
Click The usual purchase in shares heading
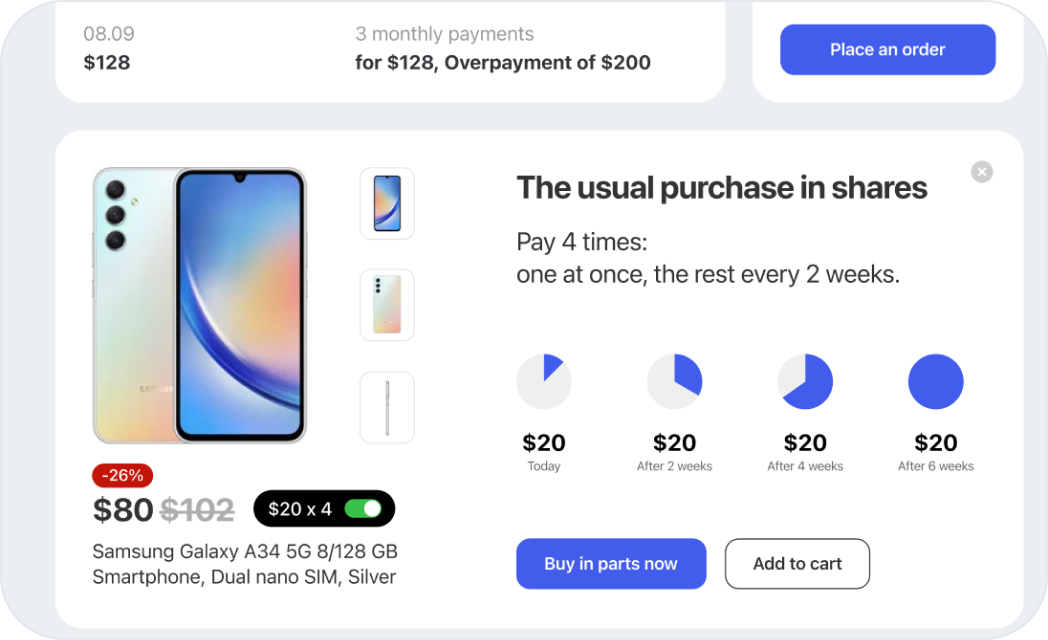(x=722, y=188)
